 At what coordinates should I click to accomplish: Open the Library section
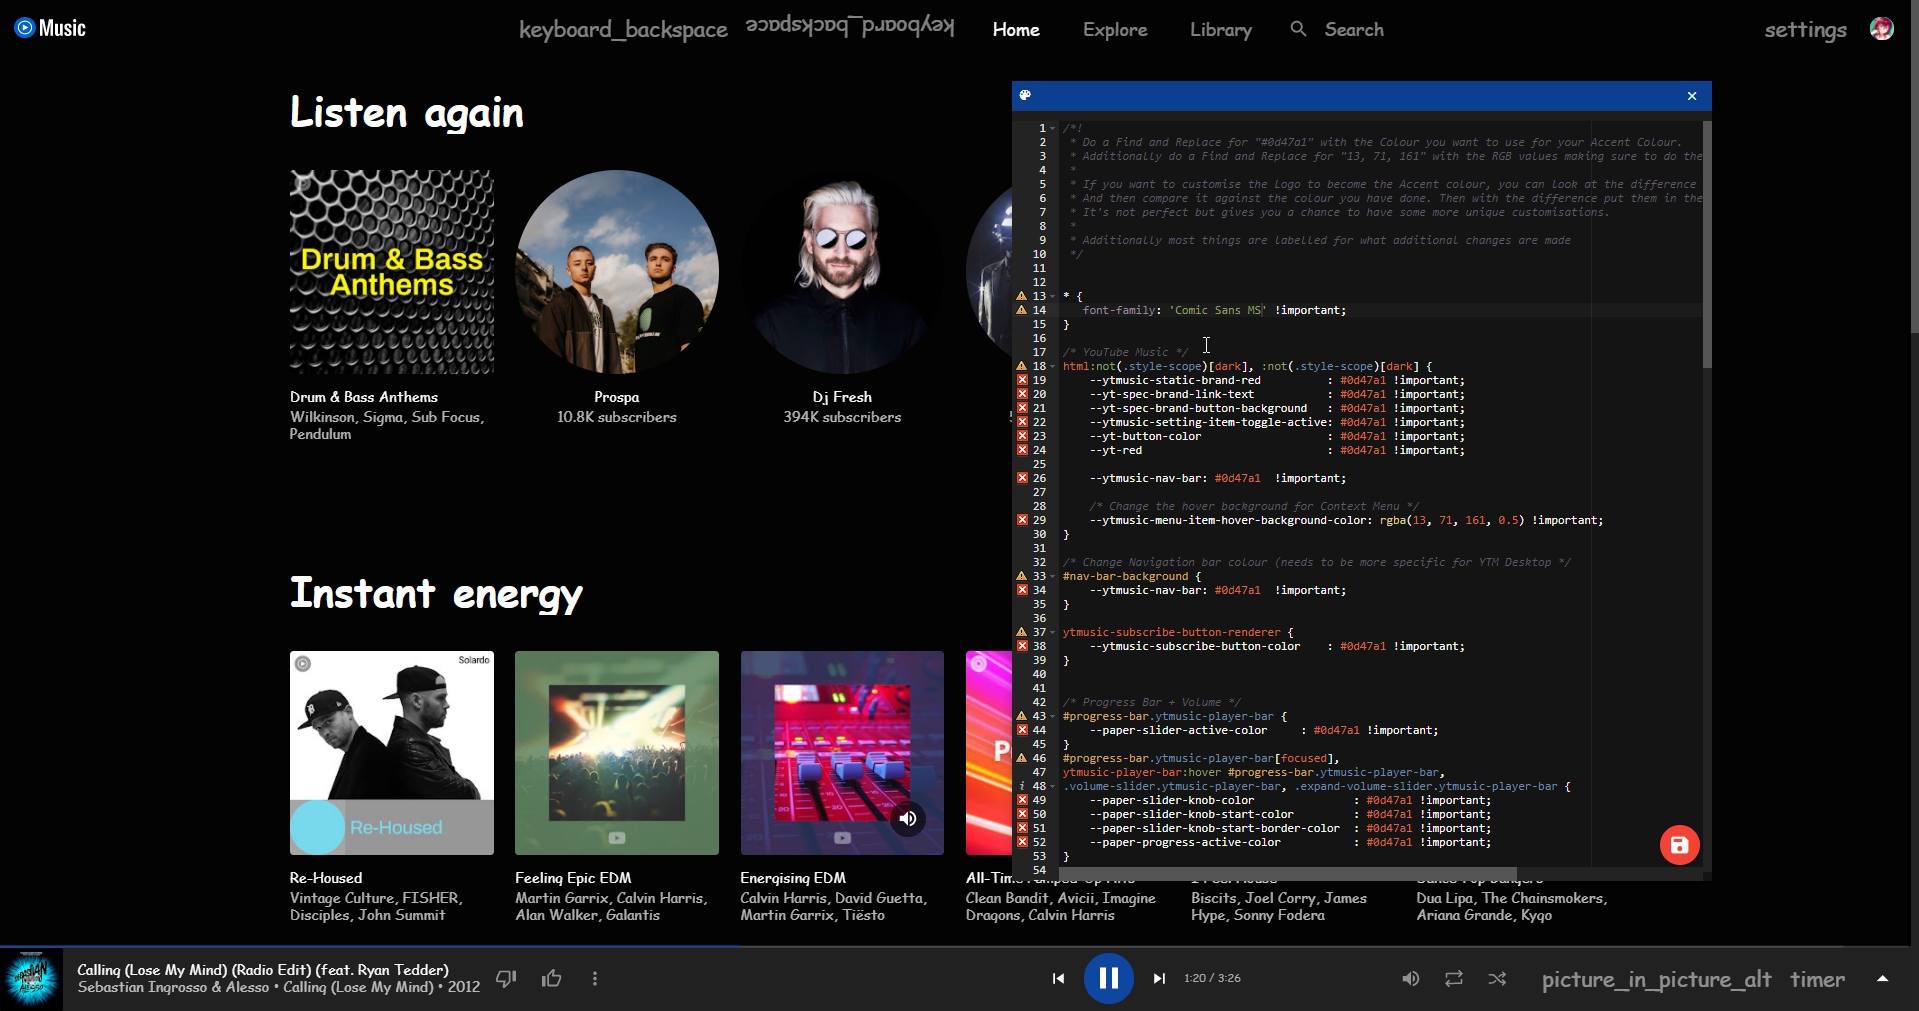point(1220,29)
